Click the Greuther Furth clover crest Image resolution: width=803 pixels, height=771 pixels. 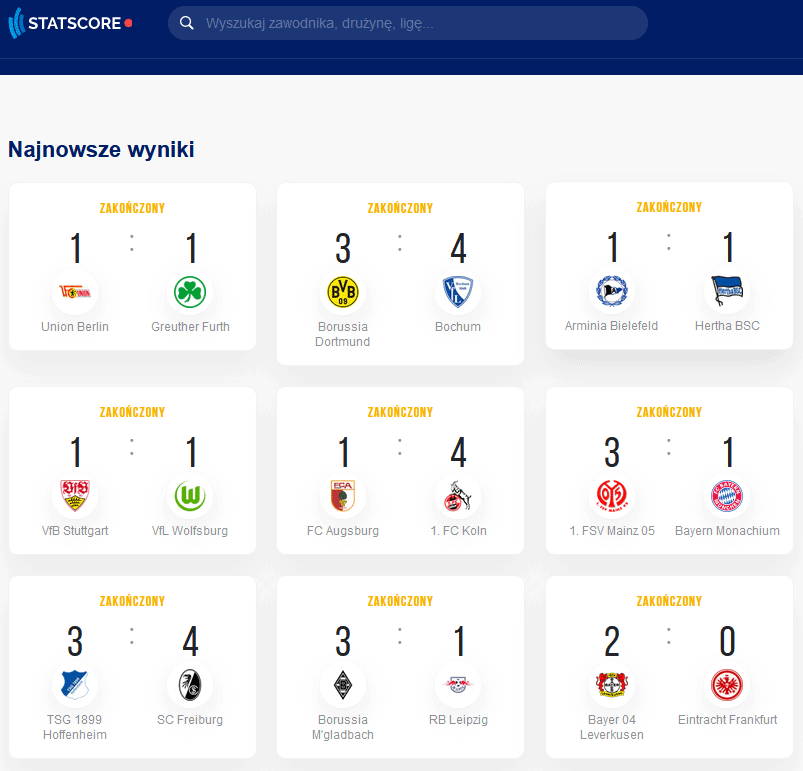(x=190, y=292)
